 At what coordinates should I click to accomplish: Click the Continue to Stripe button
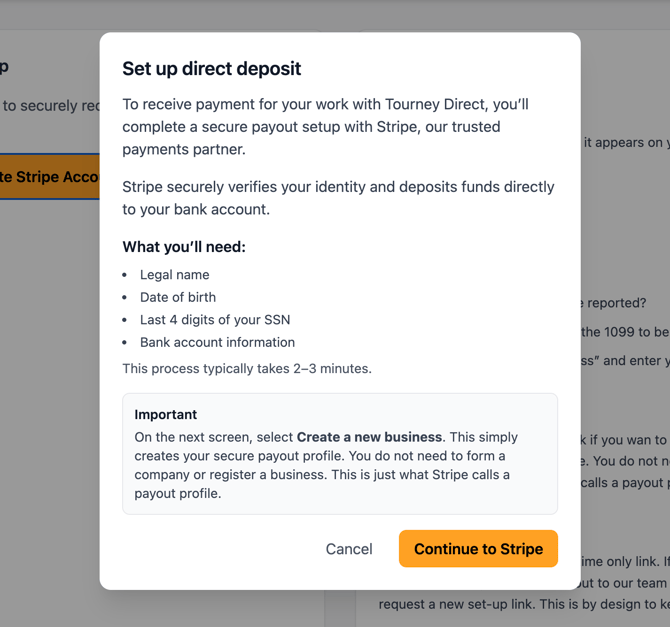tap(478, 549)
